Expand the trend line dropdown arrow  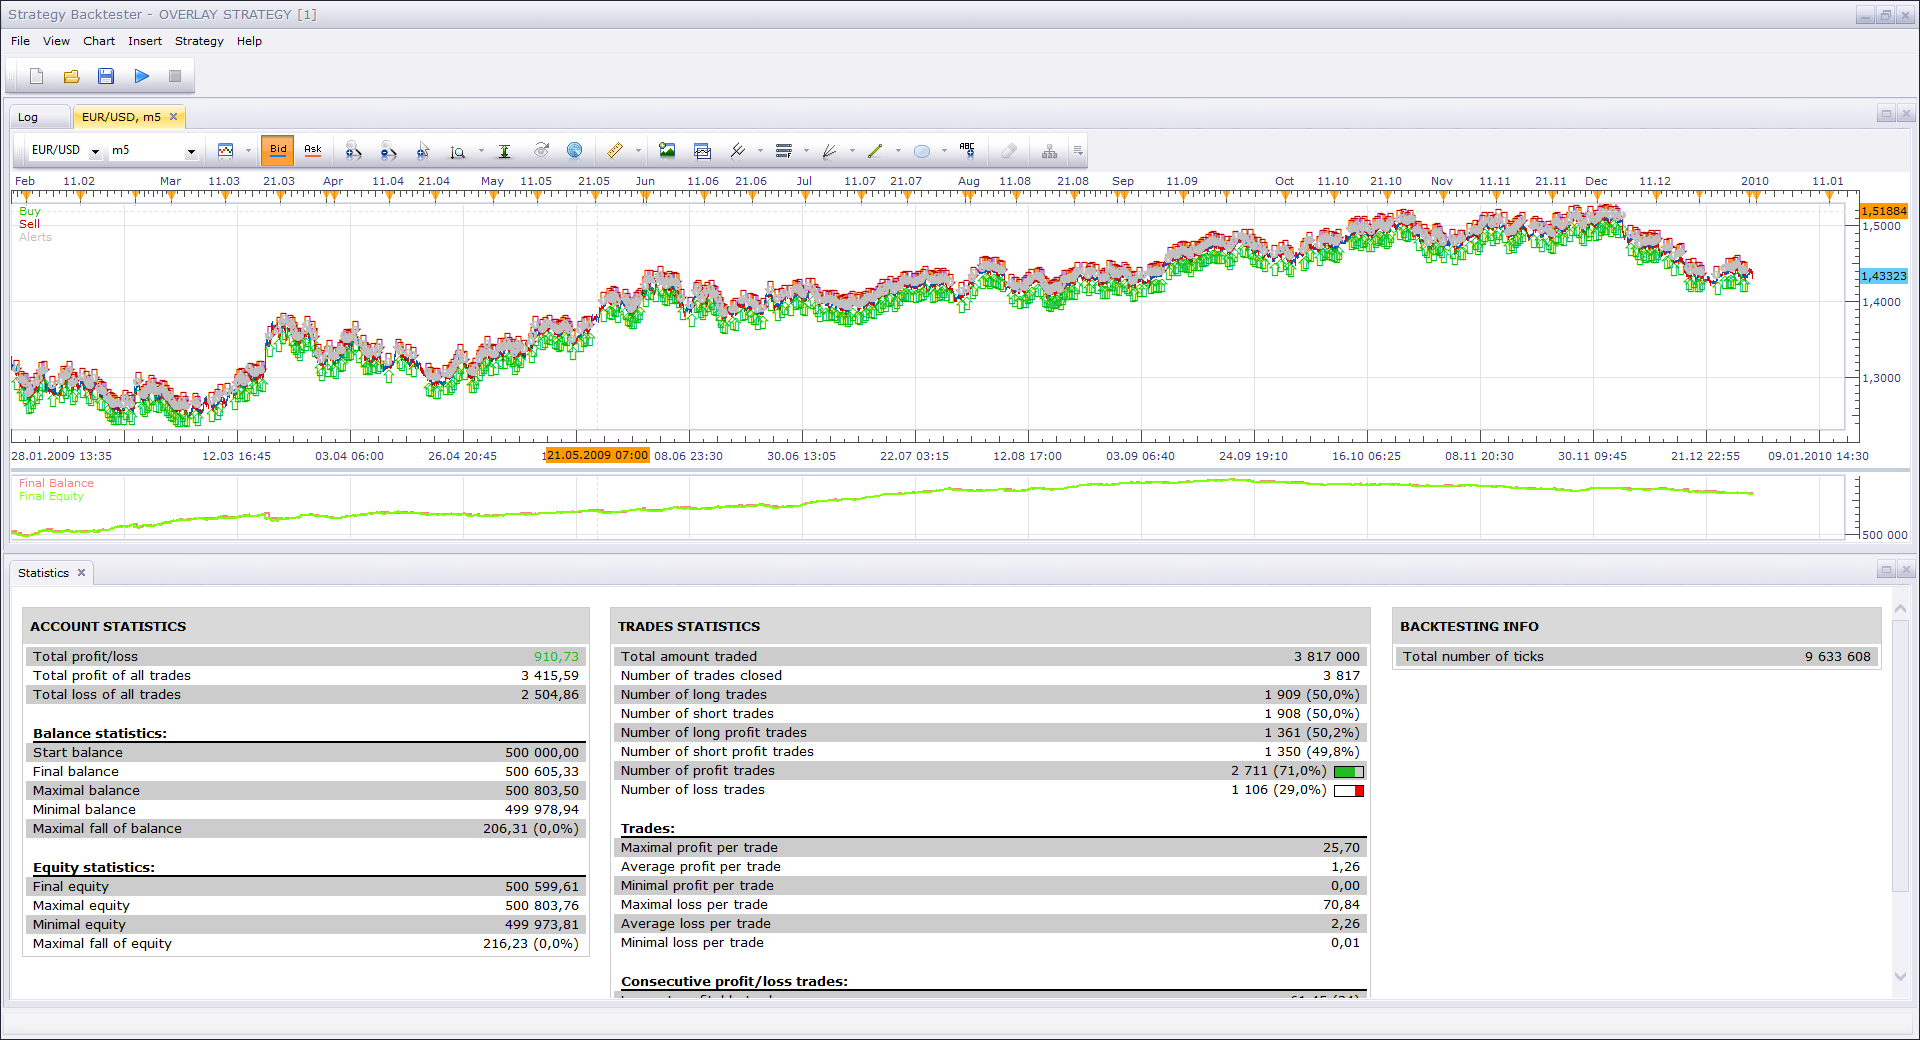[x=898, y=151]
